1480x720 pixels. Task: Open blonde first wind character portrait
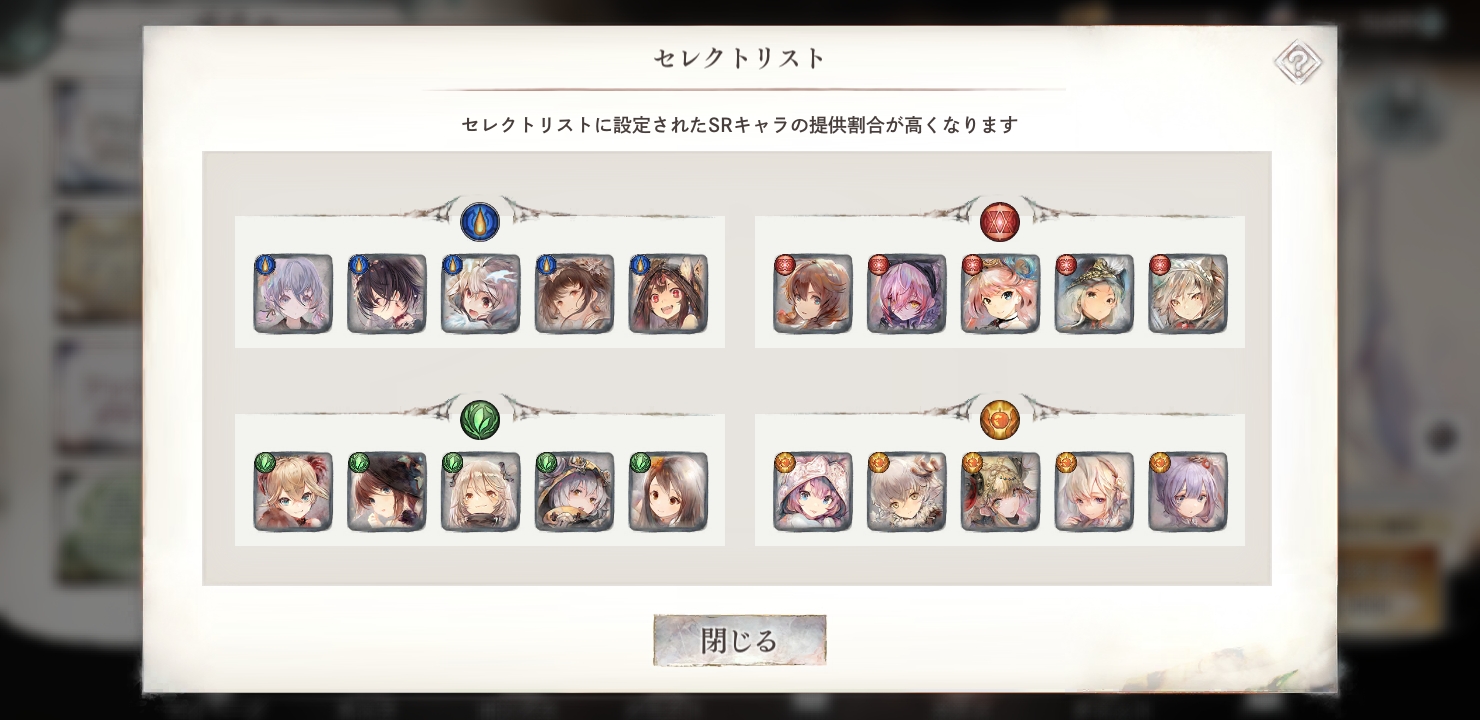click(293, 492)
